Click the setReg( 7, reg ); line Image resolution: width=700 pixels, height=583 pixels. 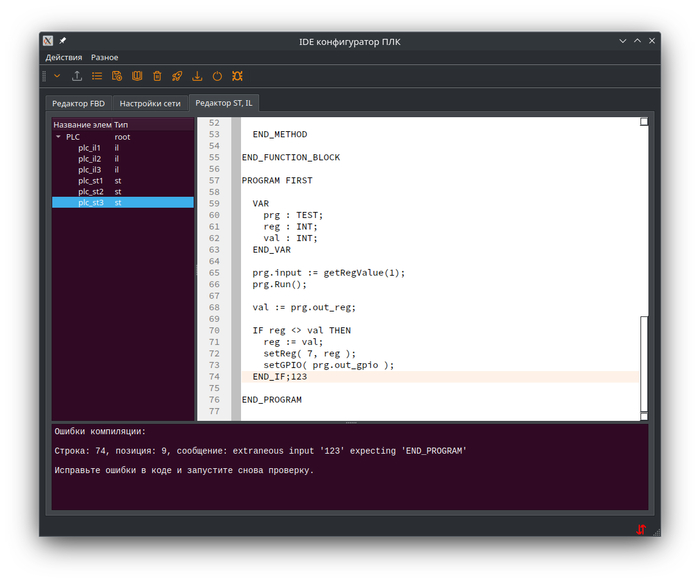tap(309, 354)
